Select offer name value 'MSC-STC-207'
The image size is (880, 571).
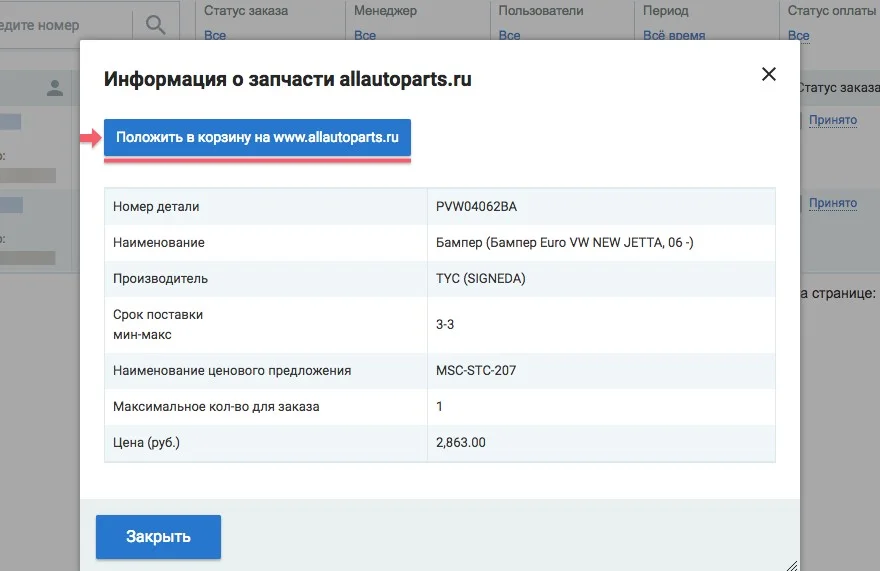pos(476,371)
